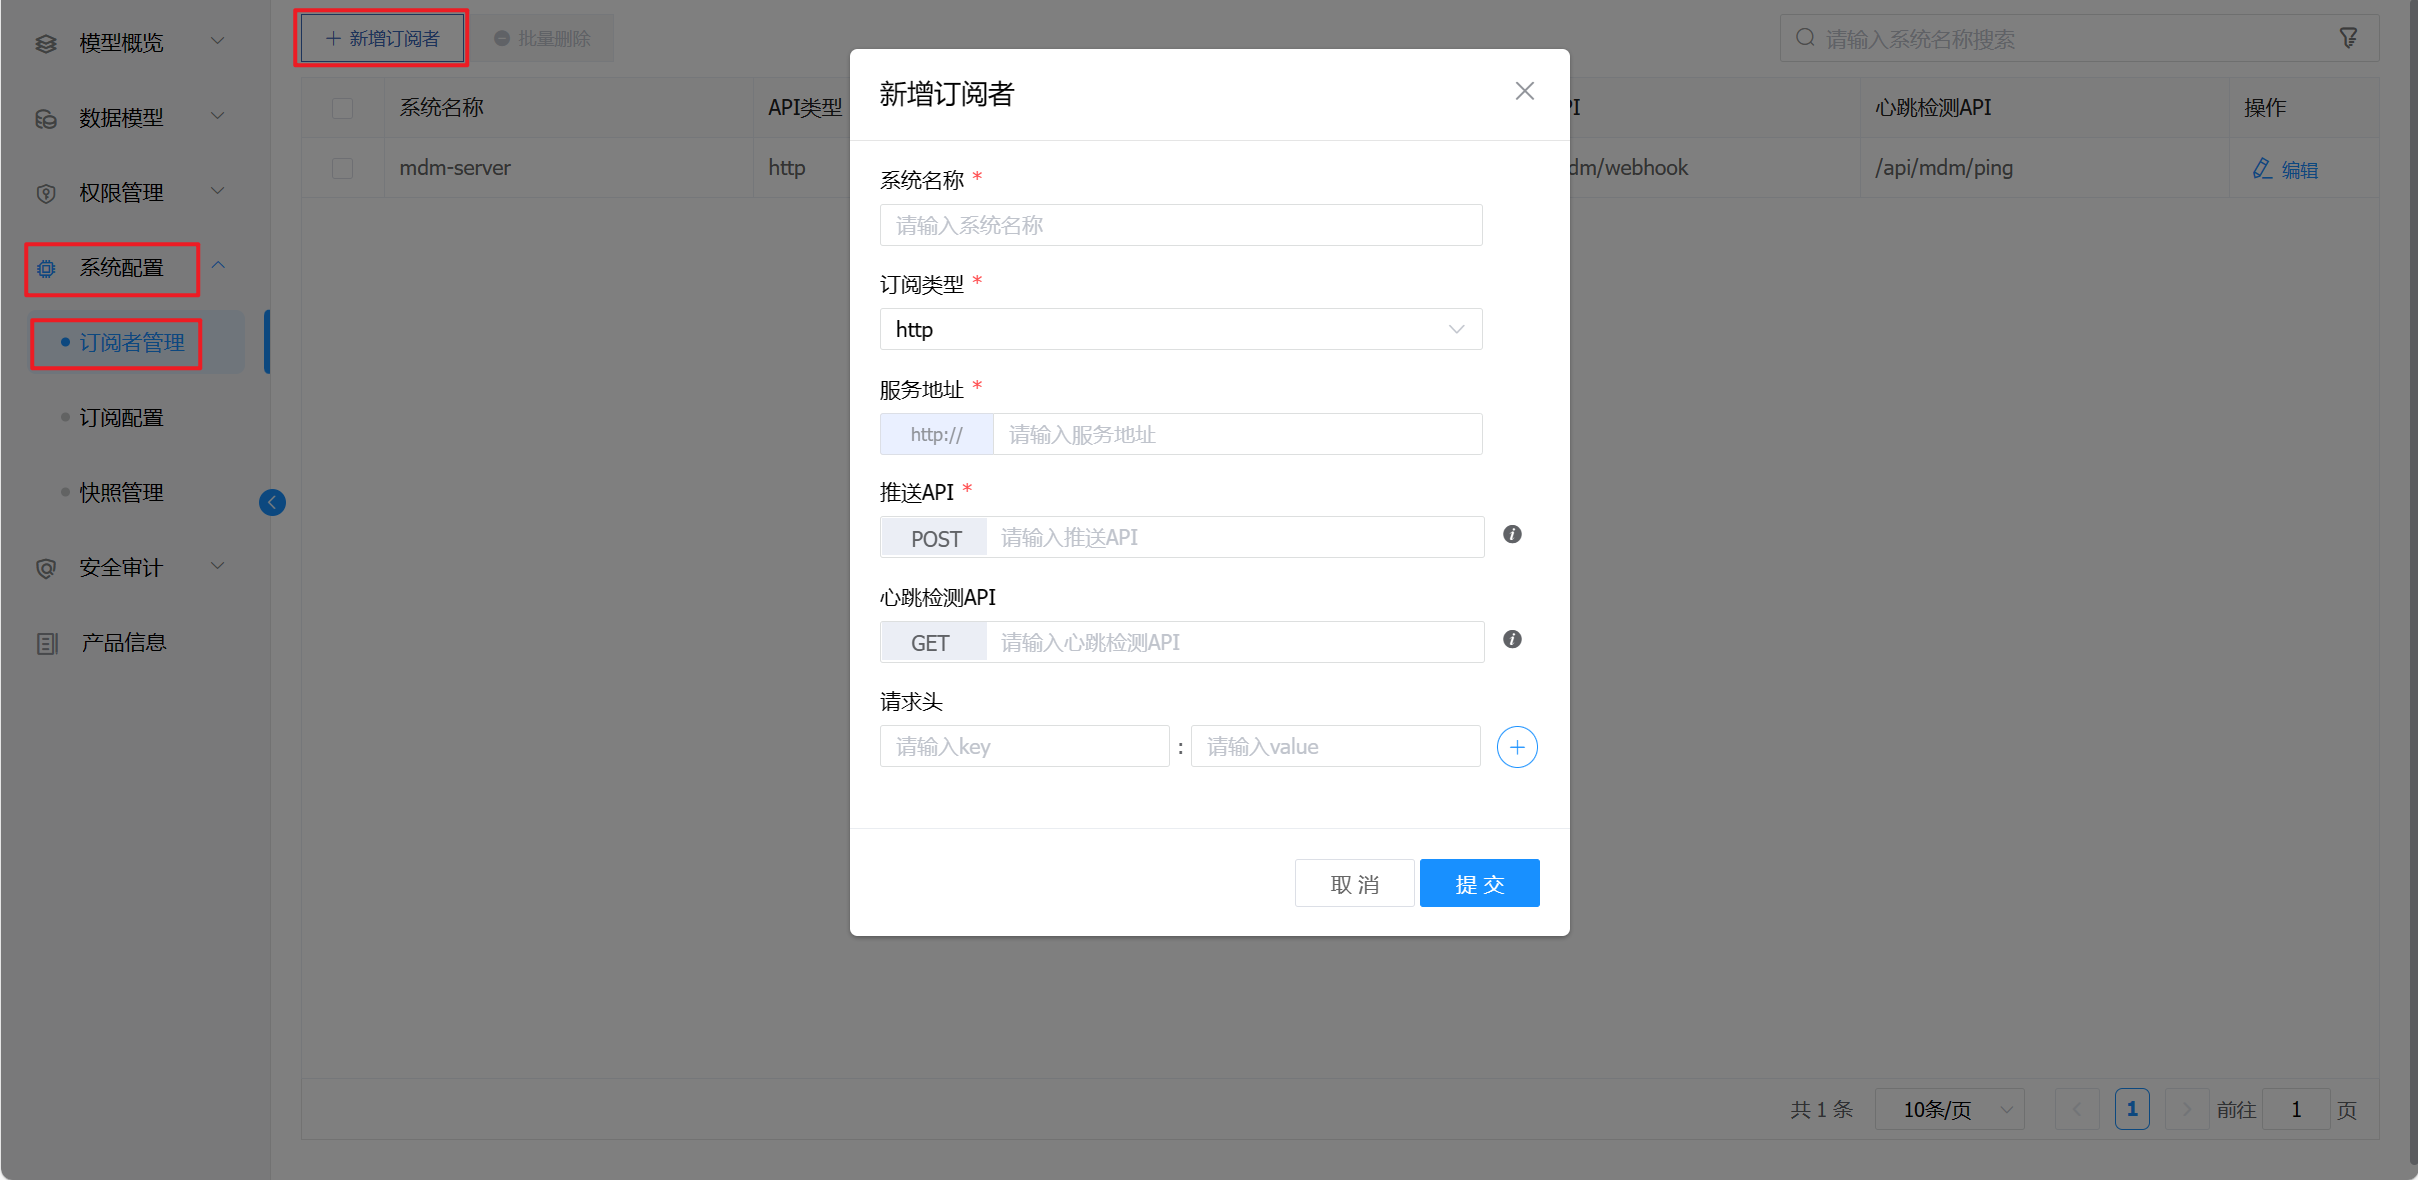Click the filter icon in the search box
The height and width of the screenshot is (1180, 2418).
click(2349, 38)
